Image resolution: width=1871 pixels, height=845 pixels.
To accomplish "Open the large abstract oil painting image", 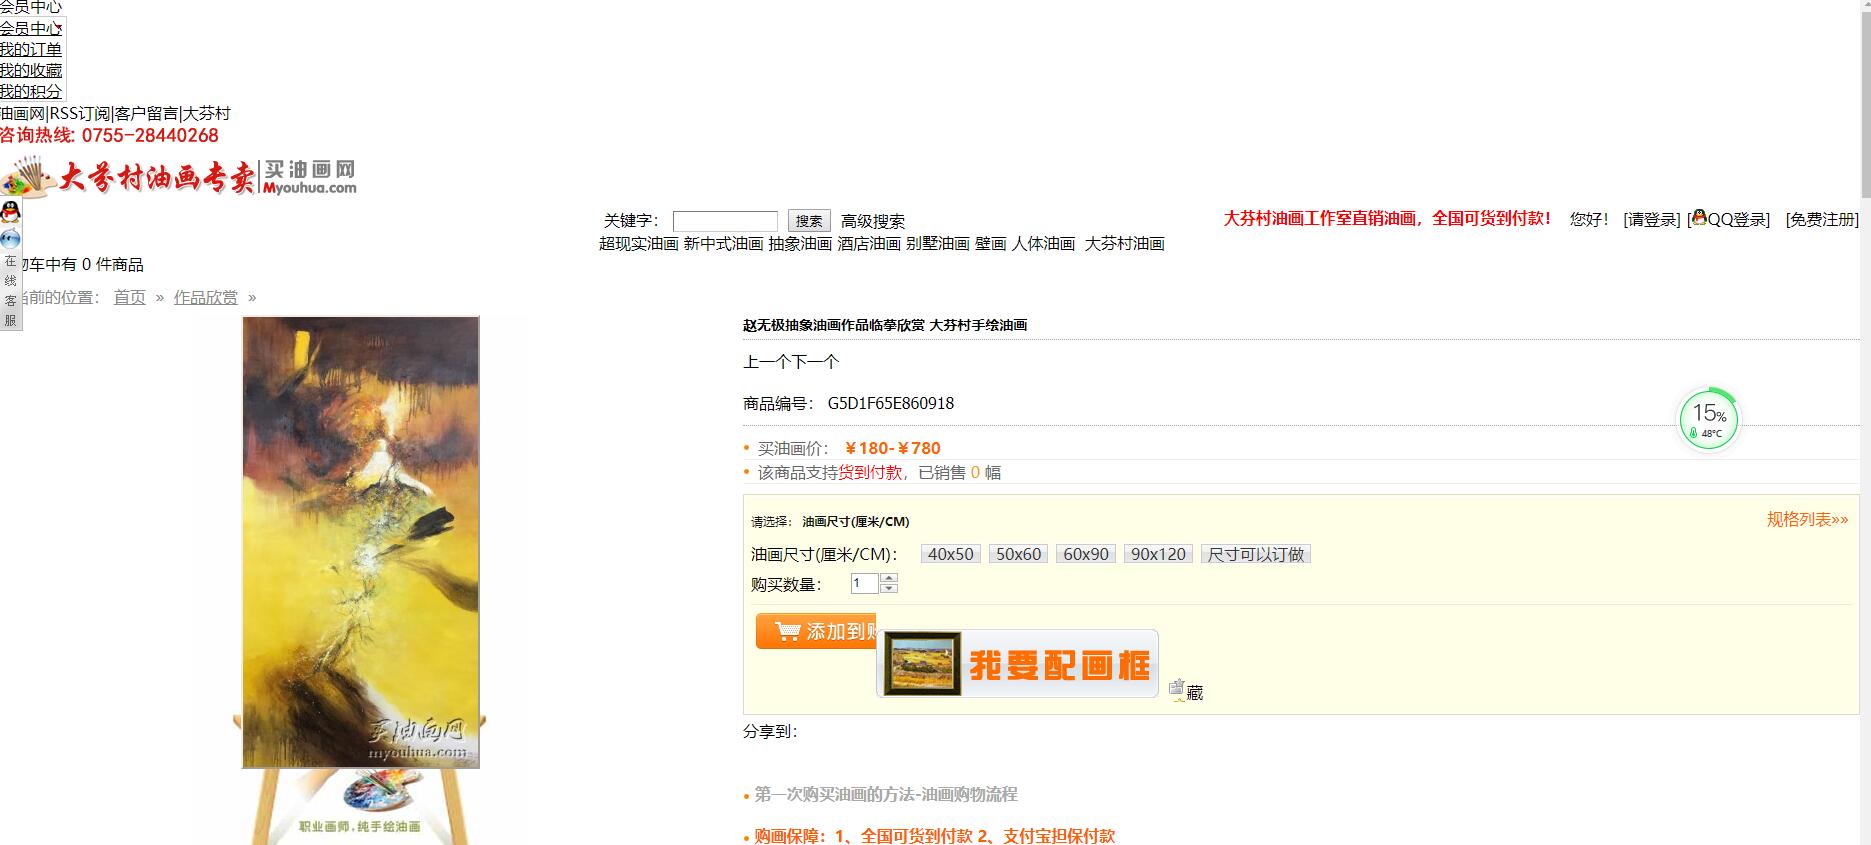I will (361, 542).
